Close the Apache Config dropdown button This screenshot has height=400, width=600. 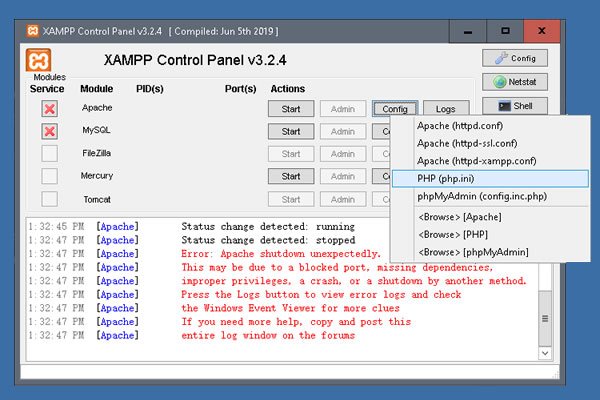(395, 109)
